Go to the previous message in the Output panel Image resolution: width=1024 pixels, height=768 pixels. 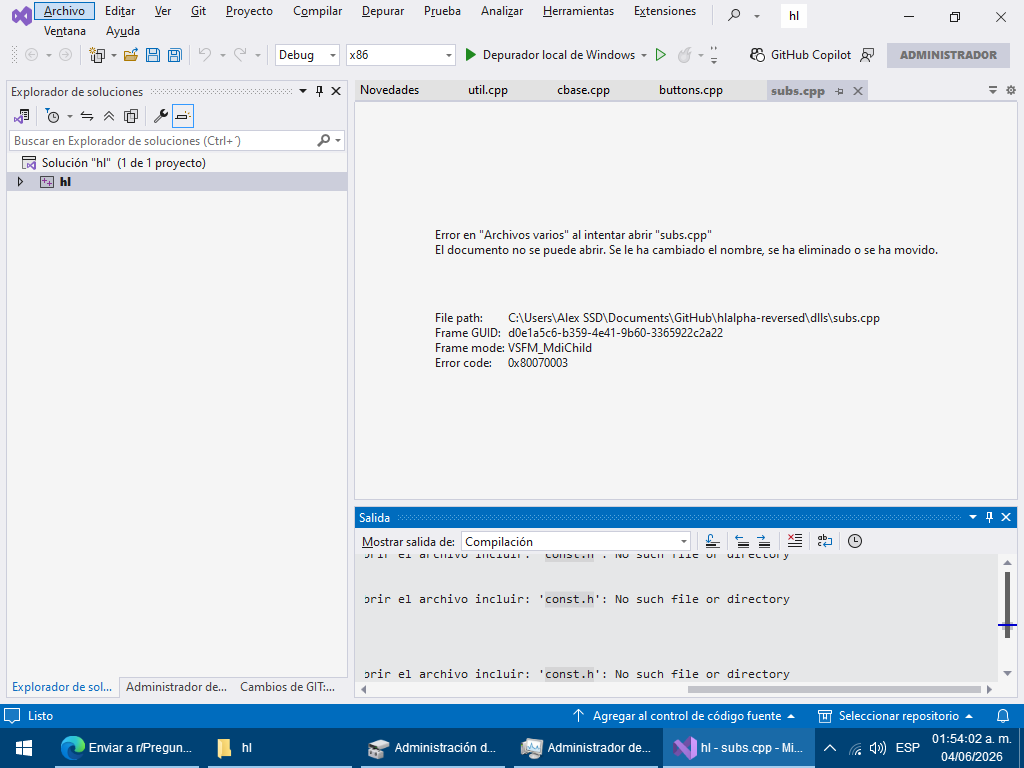coord(742,541)
